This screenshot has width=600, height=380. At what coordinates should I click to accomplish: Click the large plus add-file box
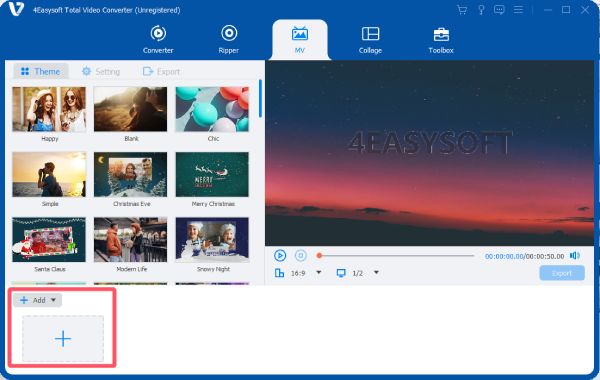(63, 339)
